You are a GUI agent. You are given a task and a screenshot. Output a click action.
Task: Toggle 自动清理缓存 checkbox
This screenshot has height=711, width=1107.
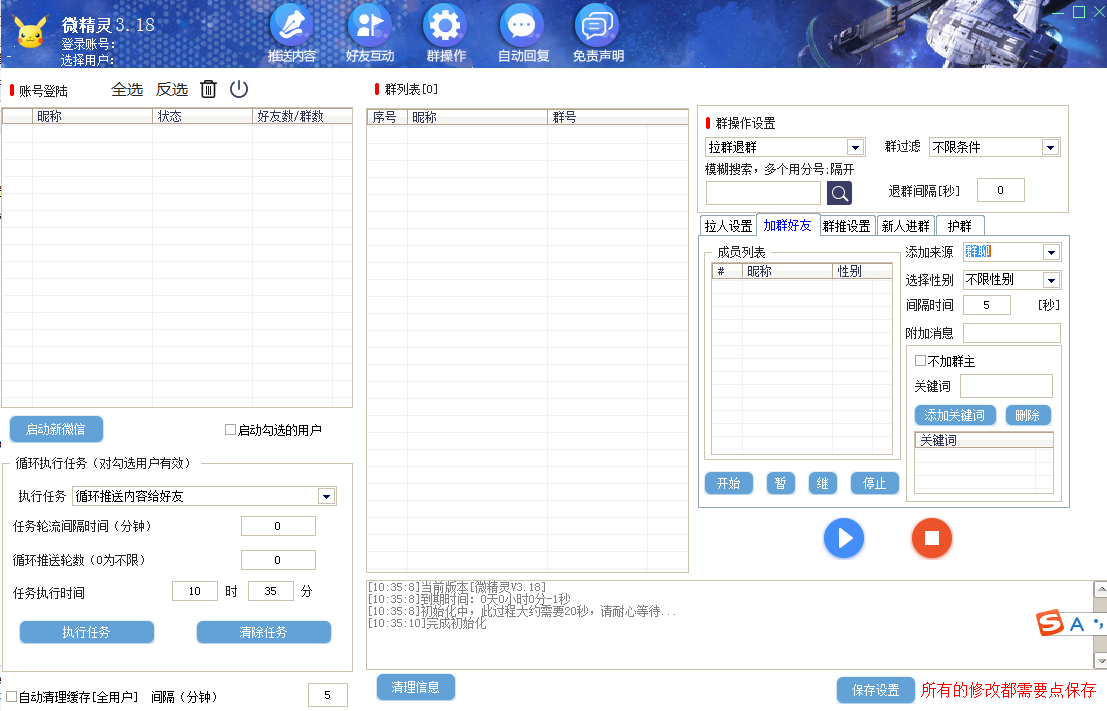(x=12, y=696)
